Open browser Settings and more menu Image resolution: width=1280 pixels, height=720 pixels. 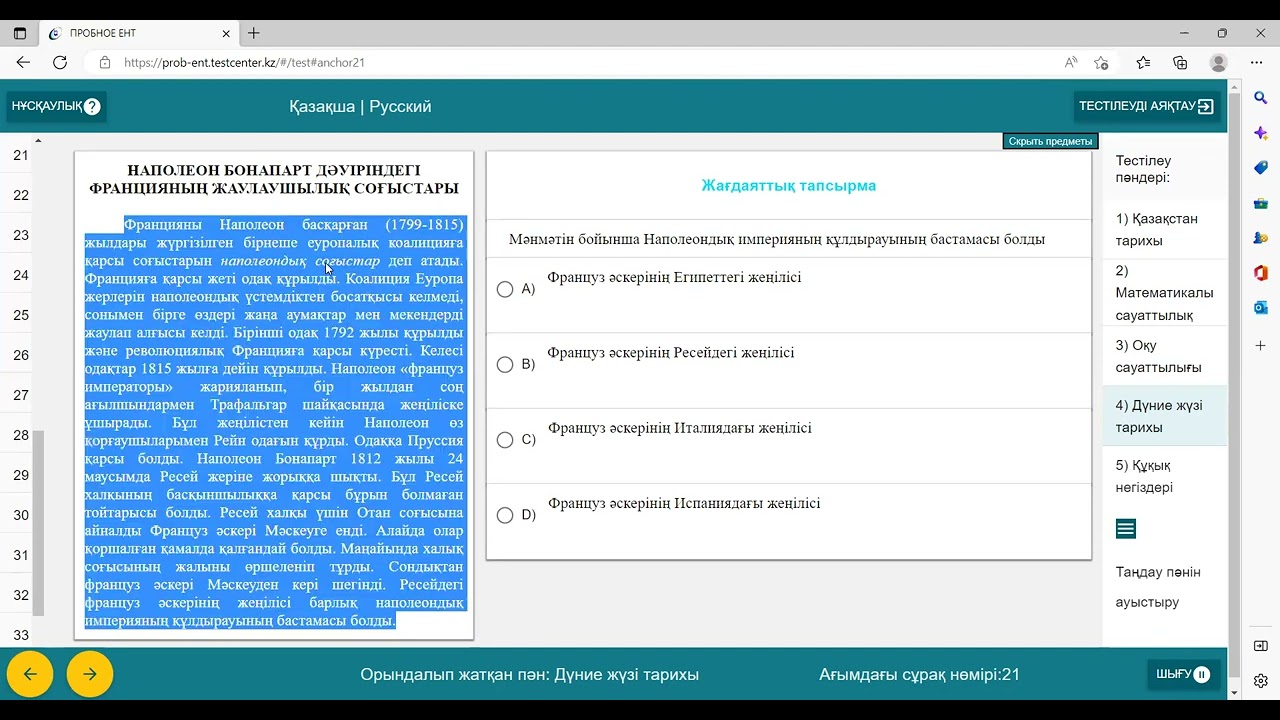[x=1256, y=62]
